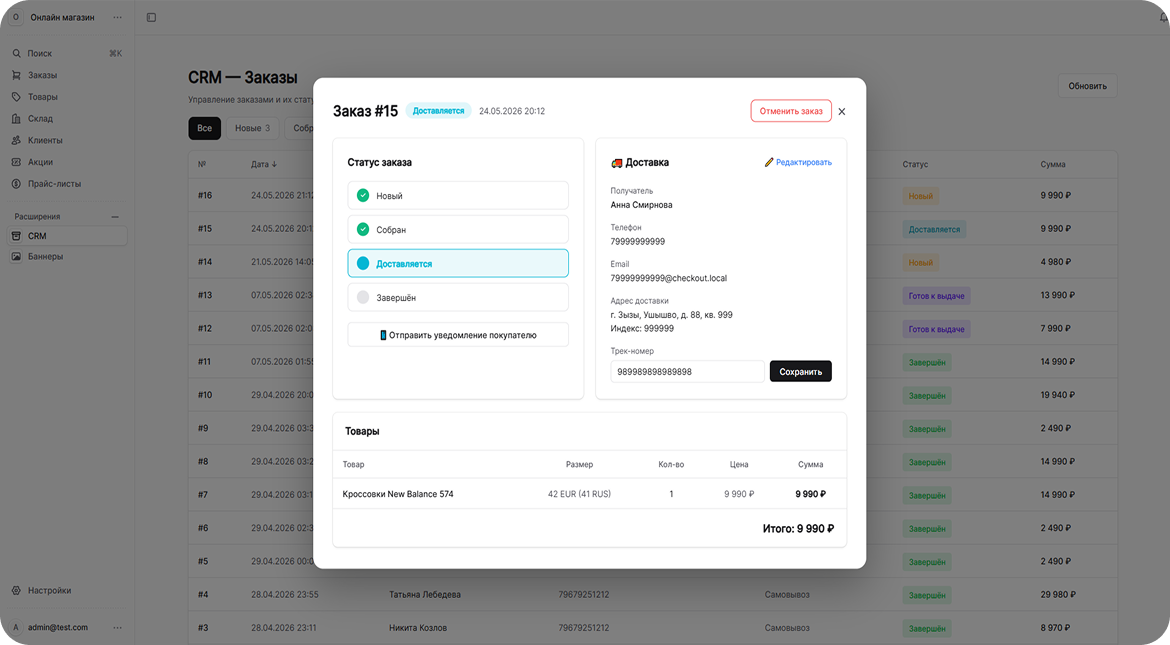This screenshot has height=645, width=1170.
Task: Click the Отменить заказ button
Action: [791, 111]
